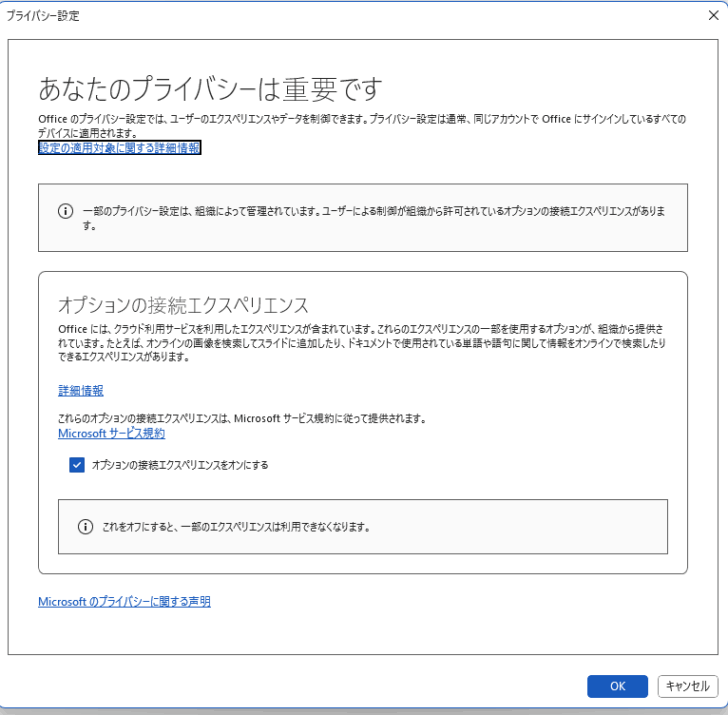Toggle オプションの接続エクスペリエンスをオンにする checkbox
This screenshot has height=715, width=728.
pyautogui.click(x=77, y=465)
